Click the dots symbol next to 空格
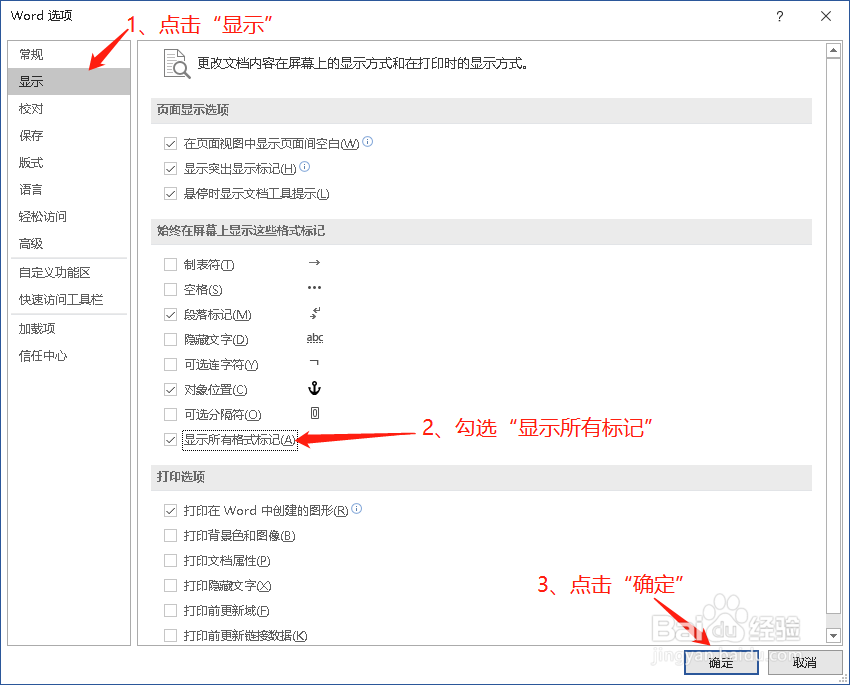This screenshot has width=850, height=685. click(x=314, y=288)
